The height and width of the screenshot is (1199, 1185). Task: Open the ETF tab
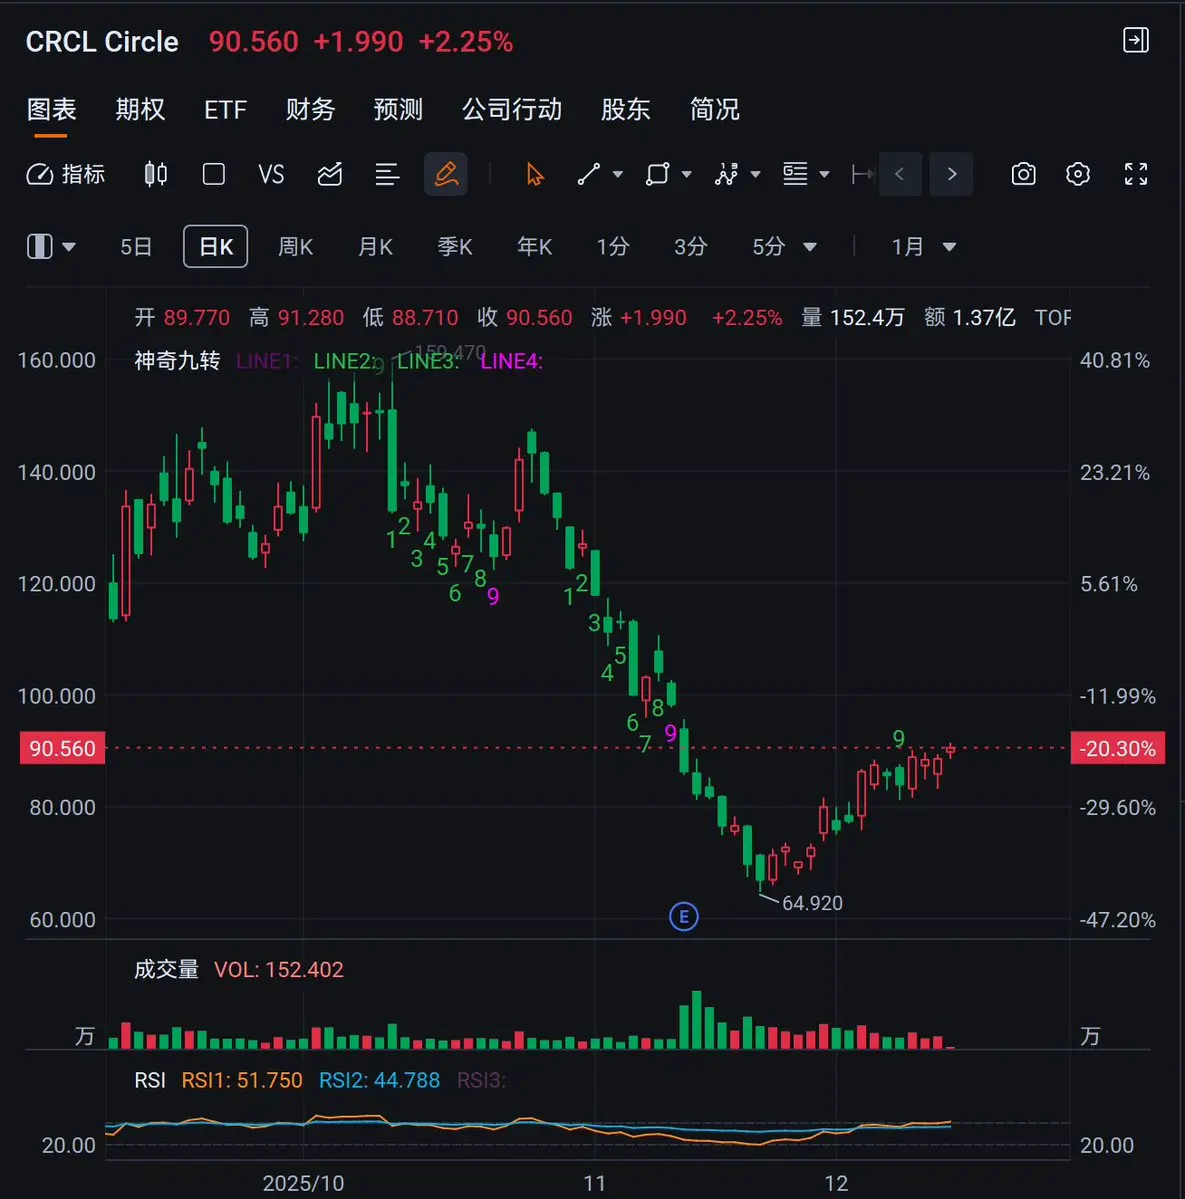(x=226, y=110)
